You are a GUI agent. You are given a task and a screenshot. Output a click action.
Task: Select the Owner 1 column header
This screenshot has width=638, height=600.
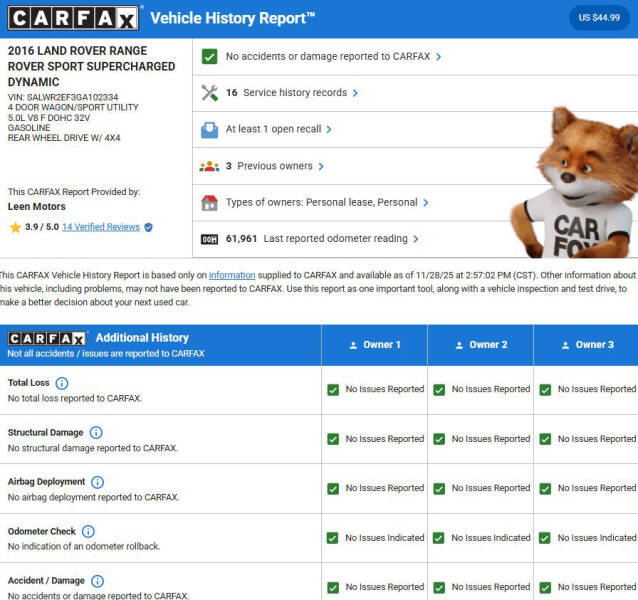pos(375,345)
